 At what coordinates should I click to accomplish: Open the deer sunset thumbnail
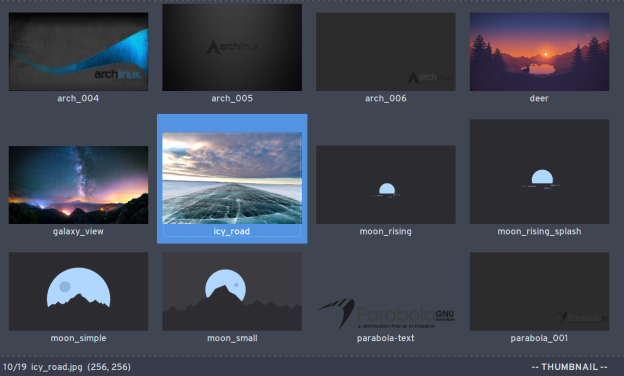coord(539,51)
